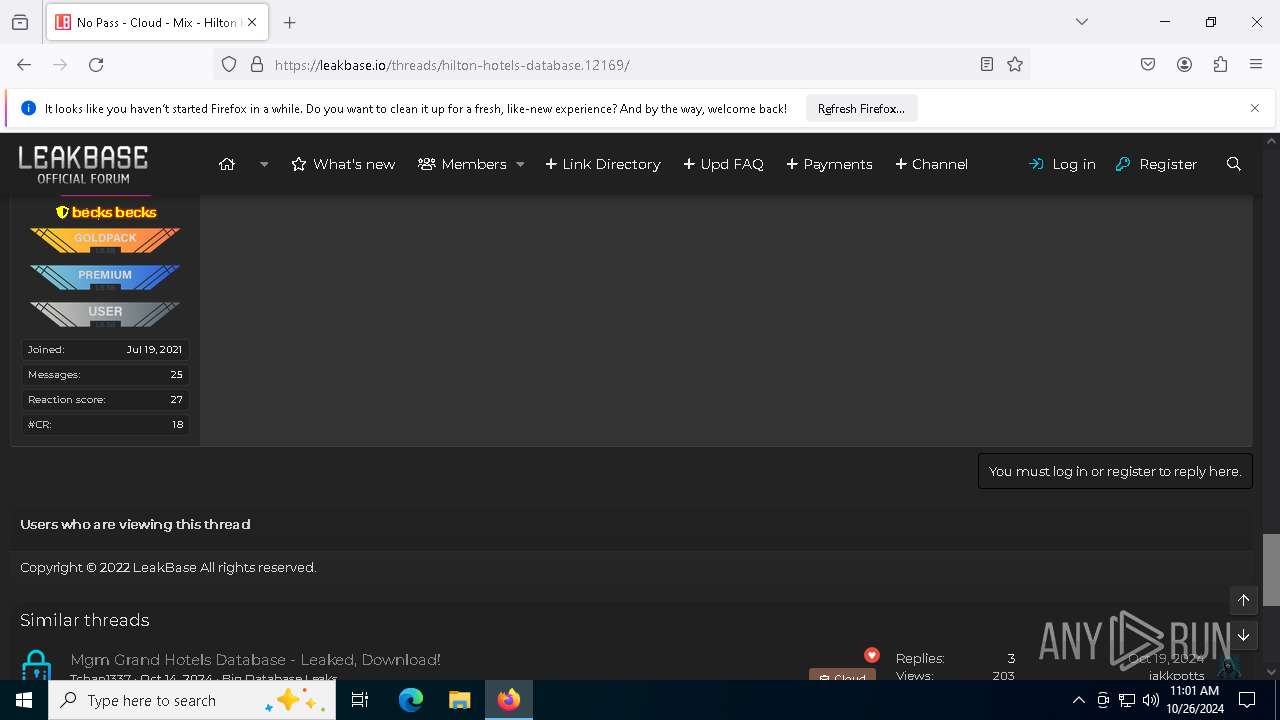This screenshot has width=1280, height=720.
Task: Open the Firefox account icon
Action: click(1184, 64)
